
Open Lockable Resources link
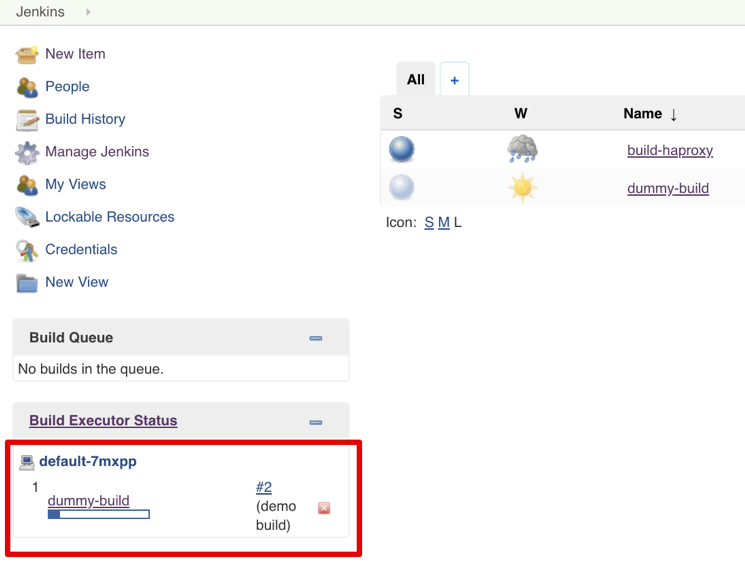(110, 217)
